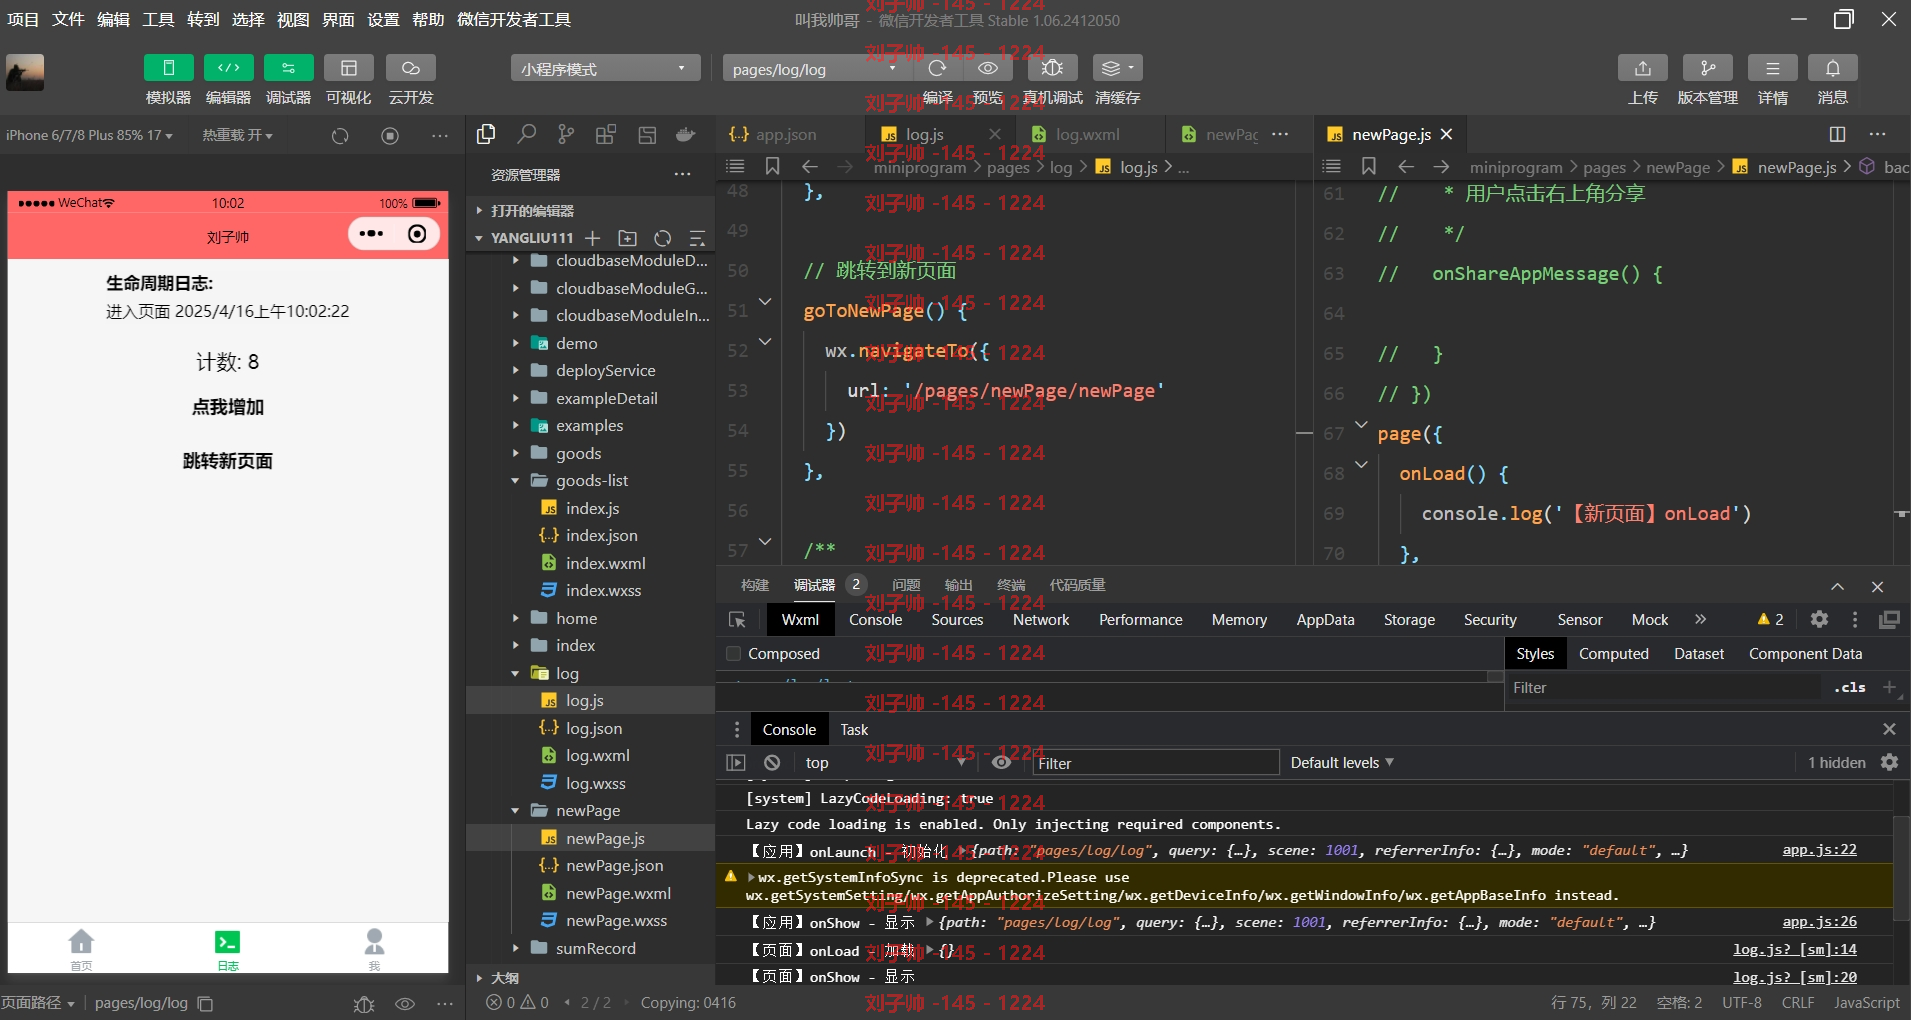
Task: Close the newPage.js editor tab
Action: (x=1446, y=134)
